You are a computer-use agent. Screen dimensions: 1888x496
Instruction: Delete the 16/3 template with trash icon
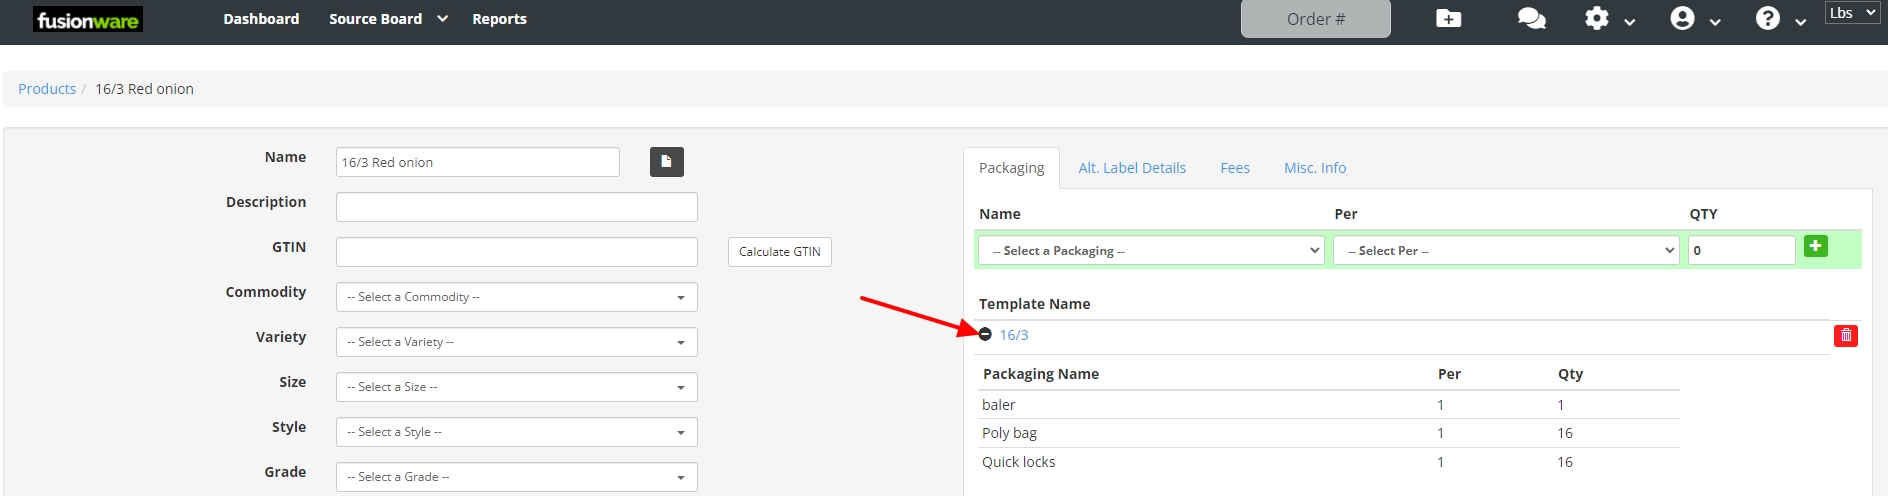coord(1845,336)
